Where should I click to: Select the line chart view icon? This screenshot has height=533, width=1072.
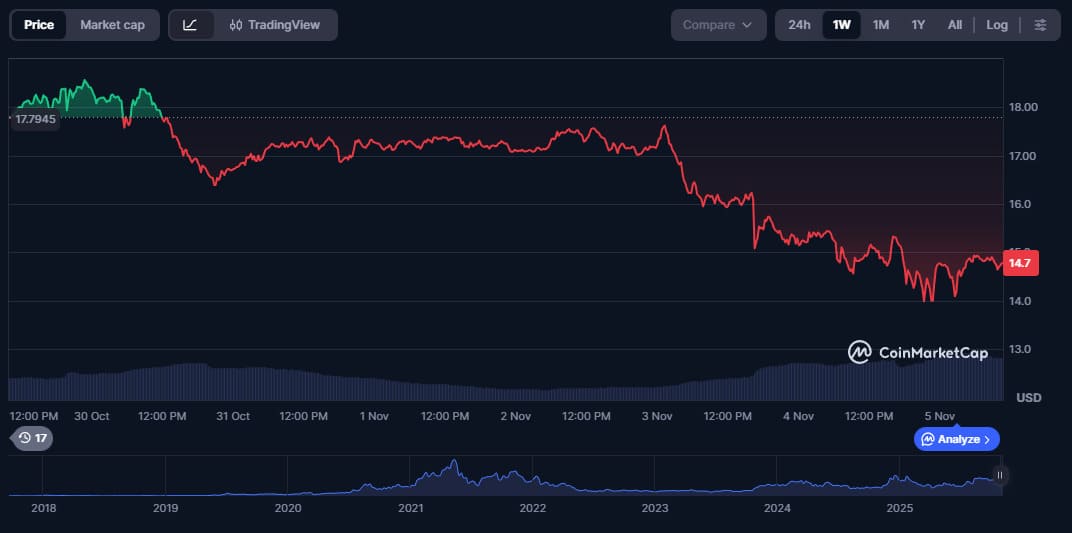191,25
